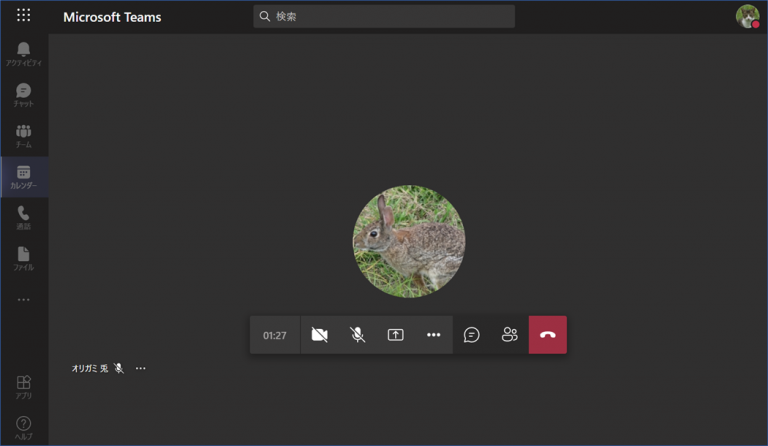This screenshot has width=768, height=446.
Task: Toggle the camera on in call bar
Action: [319, 335]
